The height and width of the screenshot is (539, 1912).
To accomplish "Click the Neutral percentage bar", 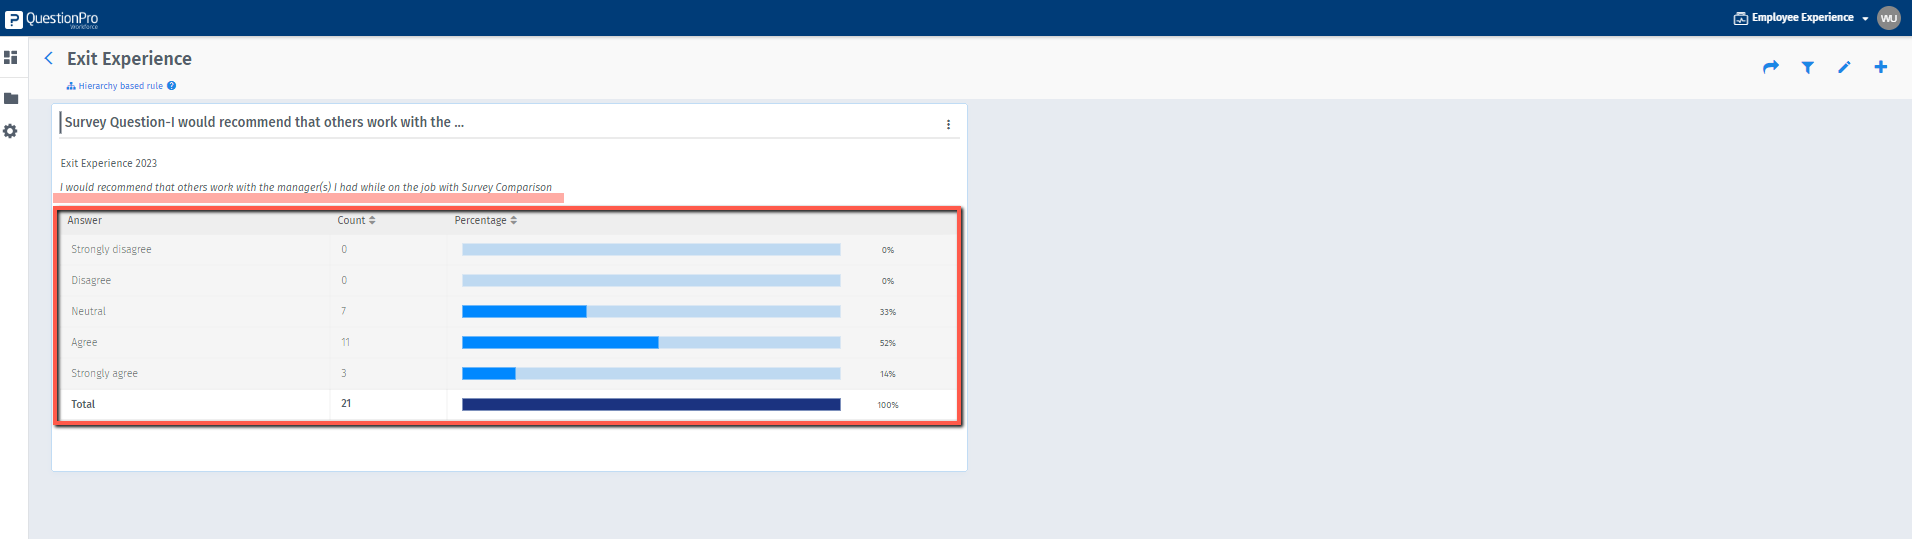I will (x=651, y=311).
